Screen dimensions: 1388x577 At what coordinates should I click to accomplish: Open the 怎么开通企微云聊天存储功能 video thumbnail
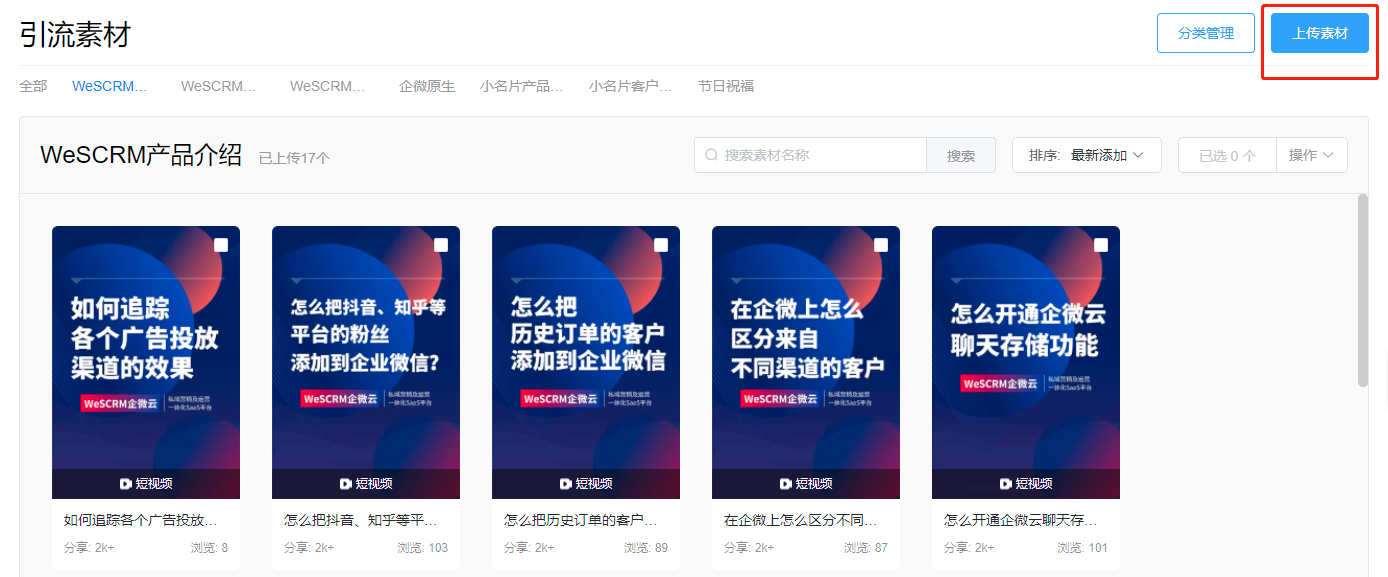(x=1026, y=362)
